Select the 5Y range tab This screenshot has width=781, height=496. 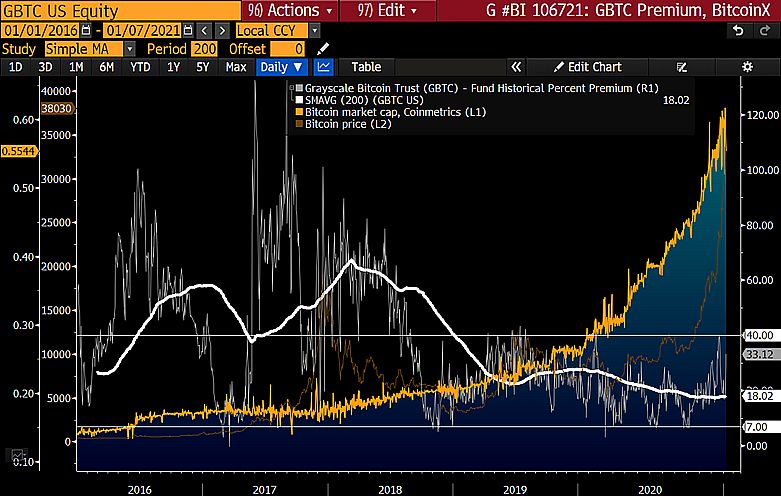[x=203, y=67]
